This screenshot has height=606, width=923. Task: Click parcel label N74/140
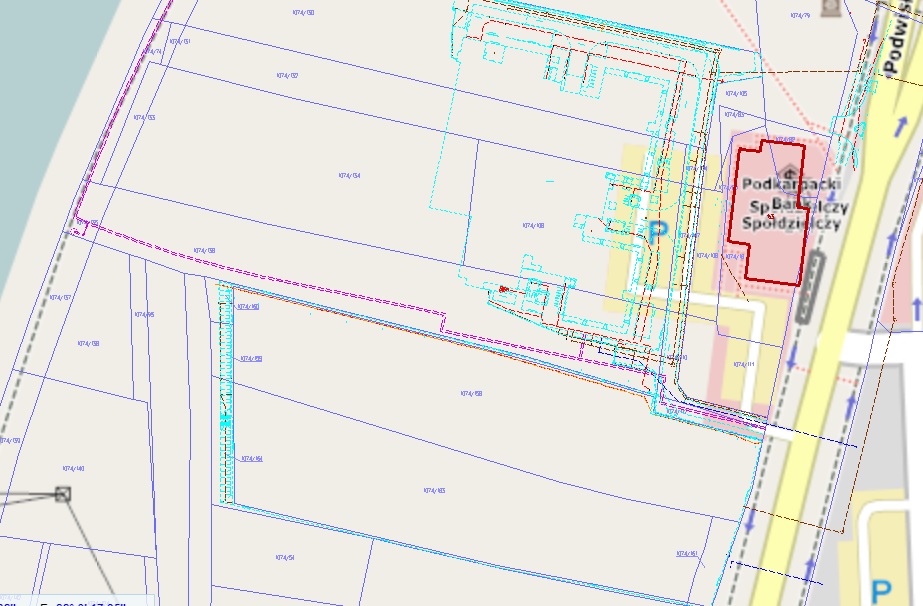click(74, 469)
